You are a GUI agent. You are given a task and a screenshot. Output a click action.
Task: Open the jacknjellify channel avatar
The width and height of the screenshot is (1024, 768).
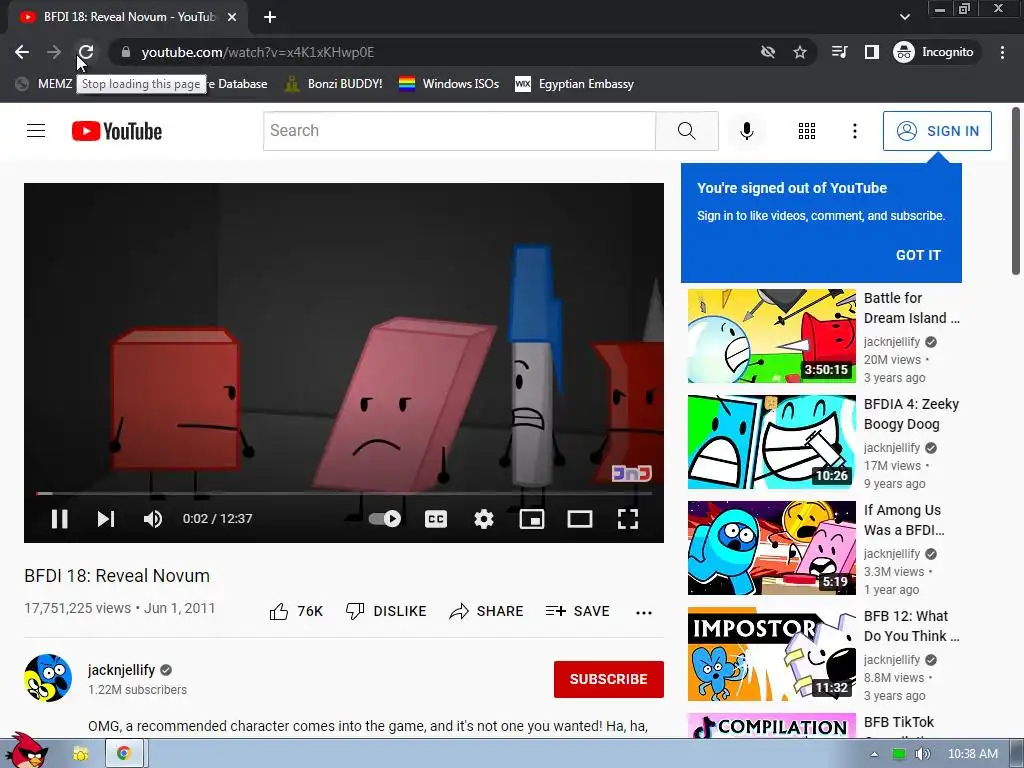pyautogui.click(x=48, y=678)
